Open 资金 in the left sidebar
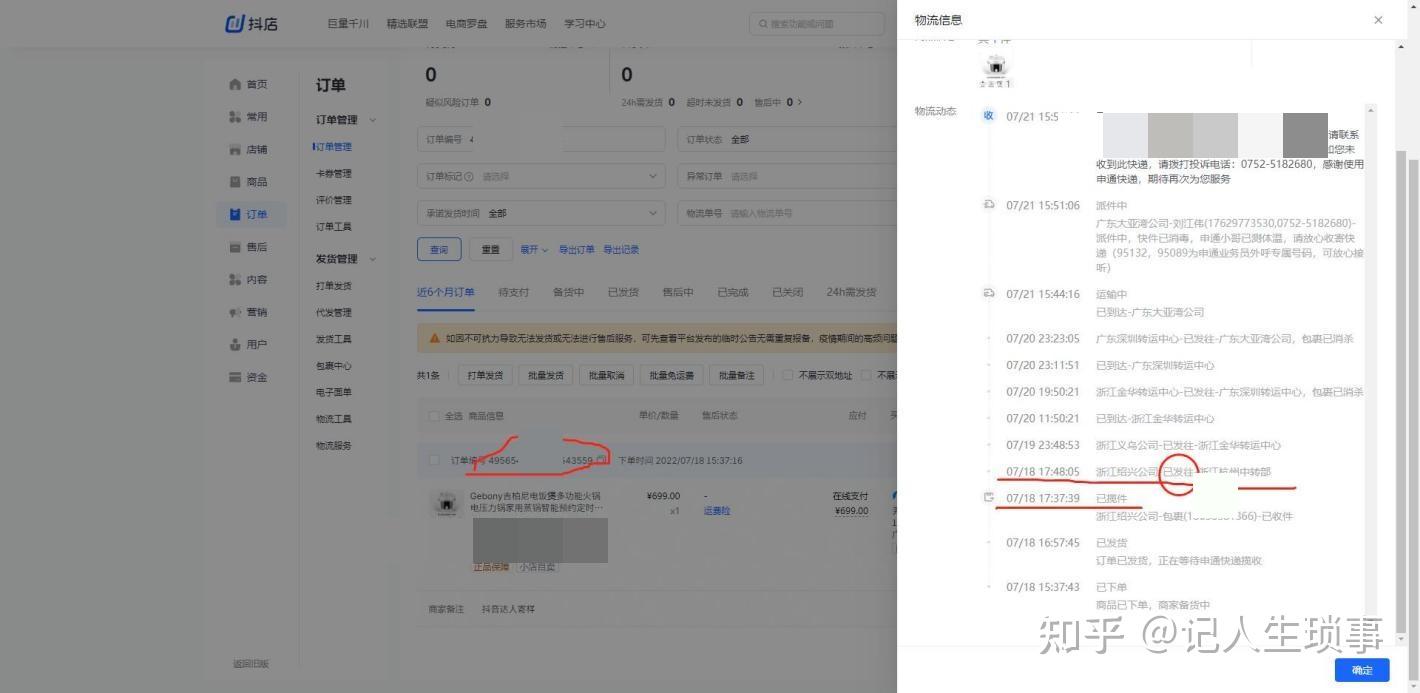Viewport: 1420px width, 693px height. point(248,377)
